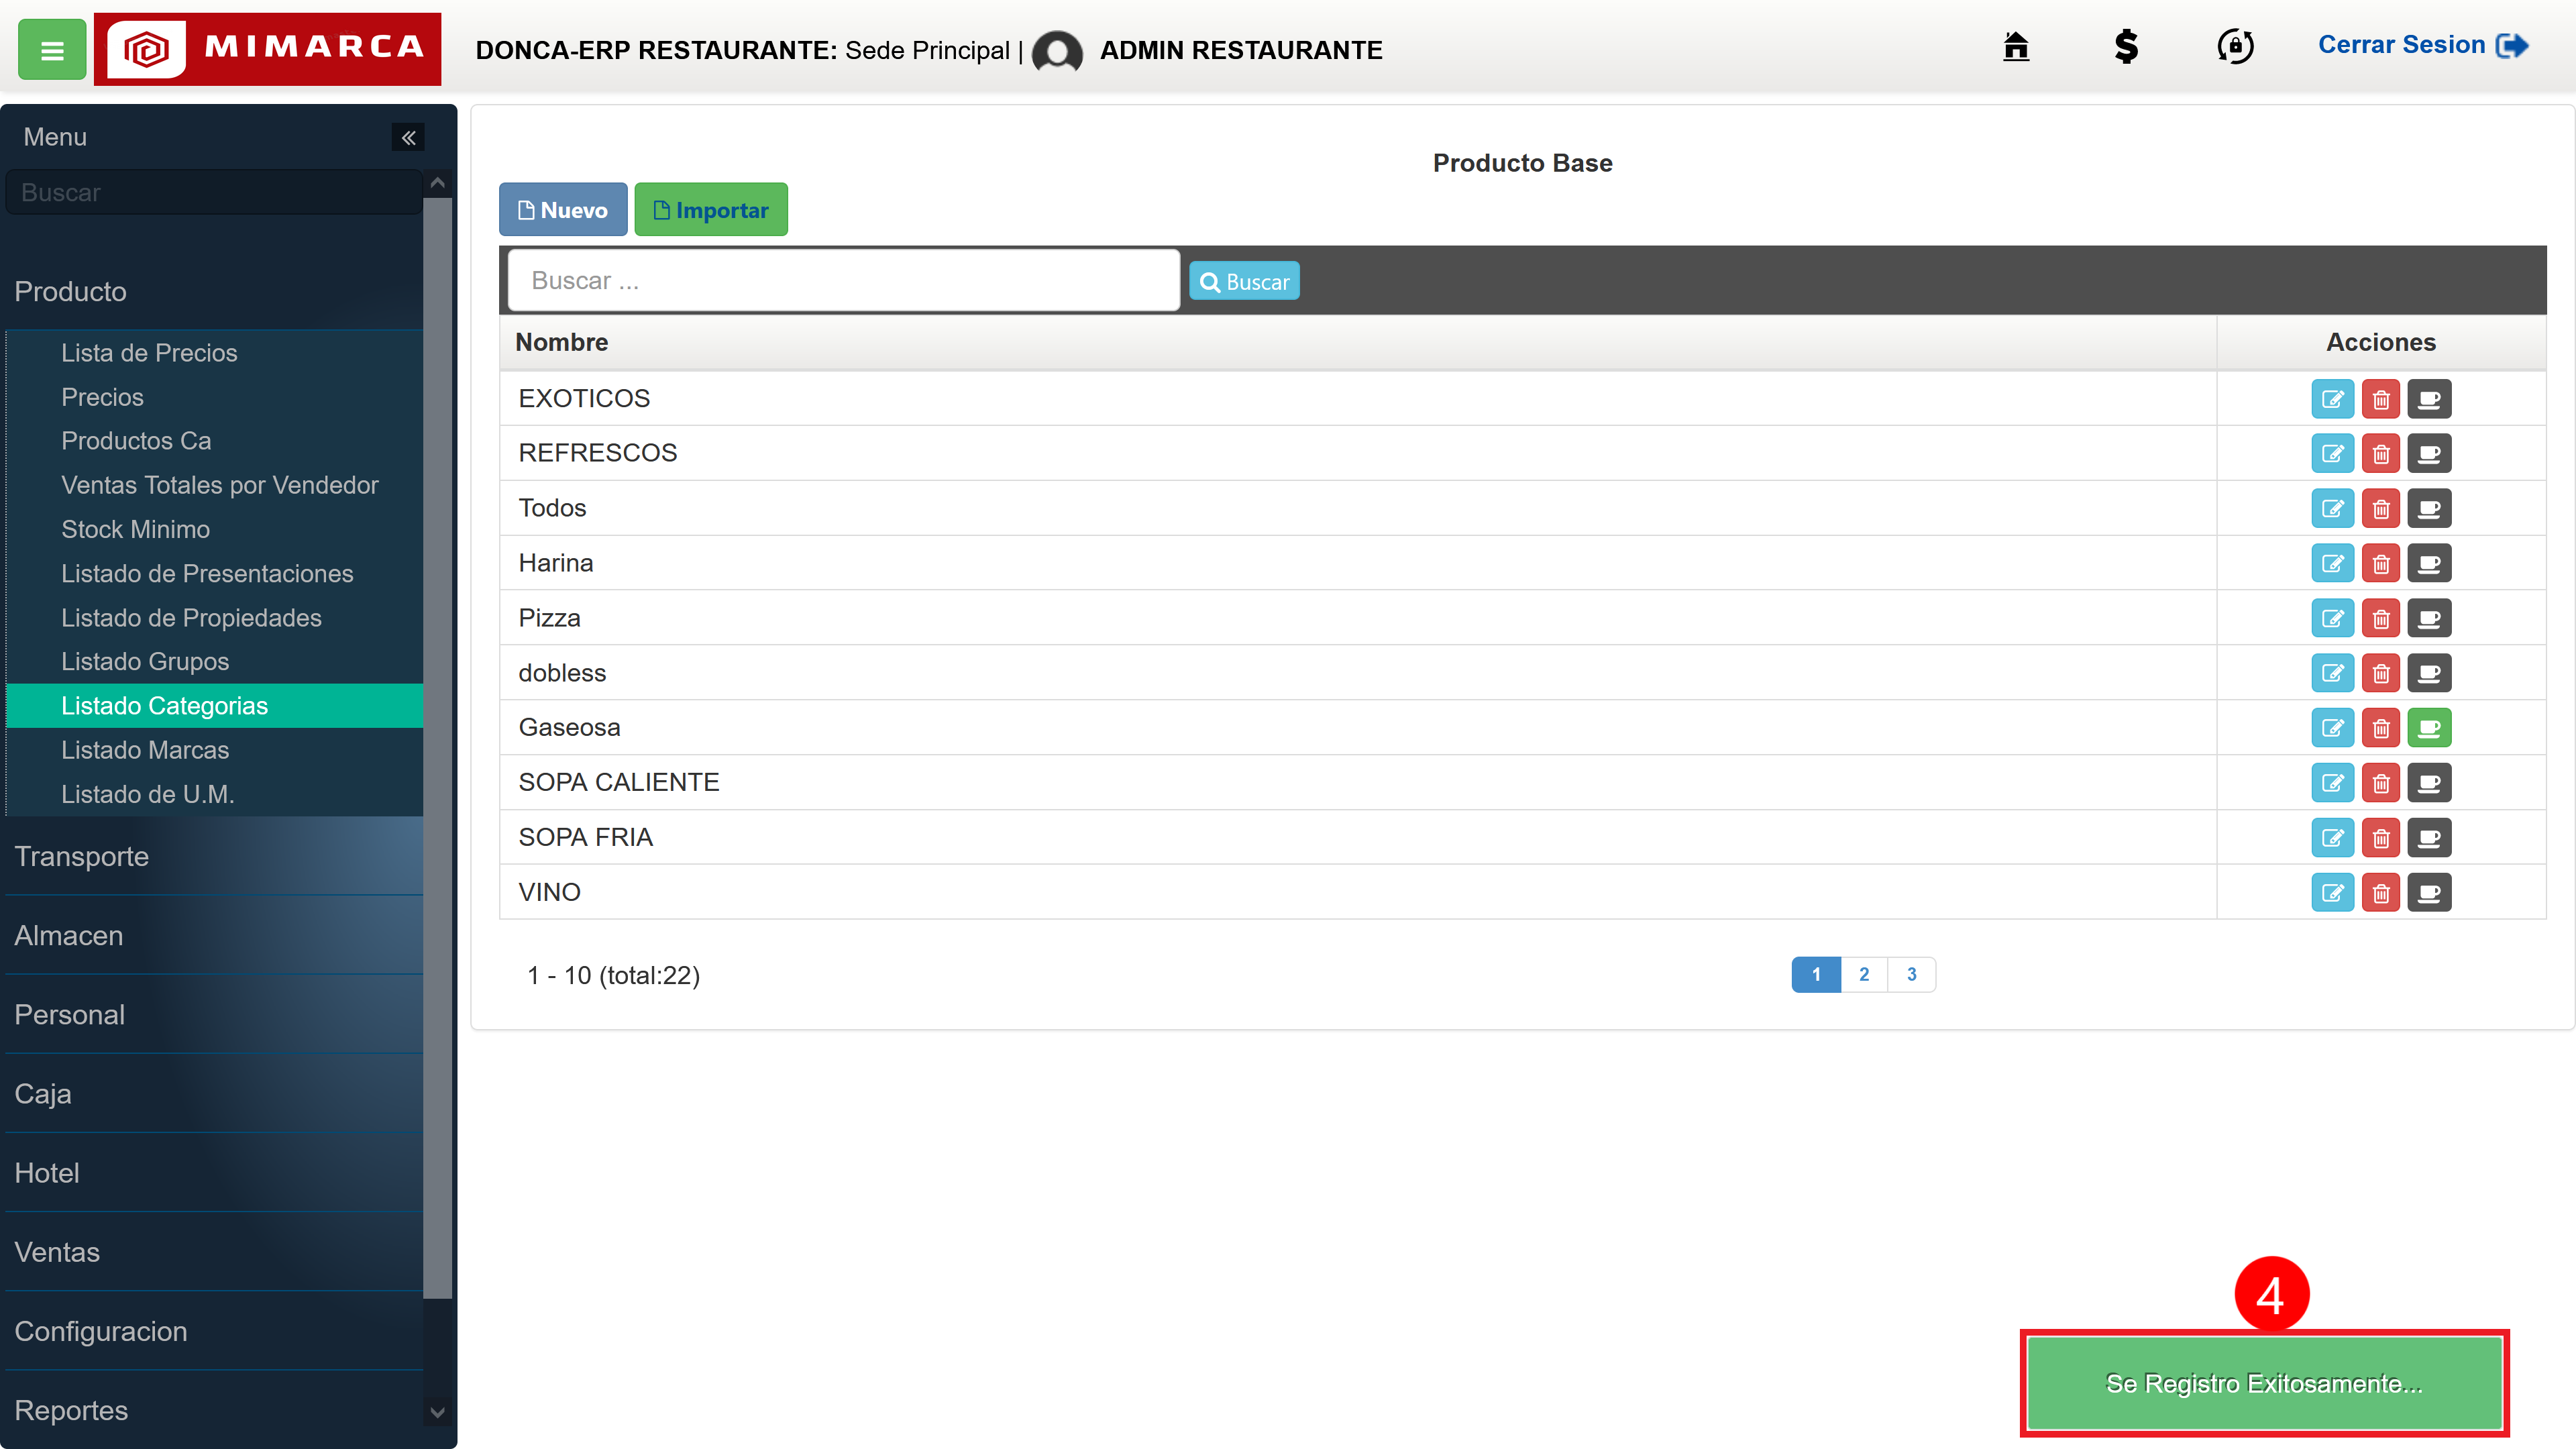Delete the Todos category

pos(2381,509)
